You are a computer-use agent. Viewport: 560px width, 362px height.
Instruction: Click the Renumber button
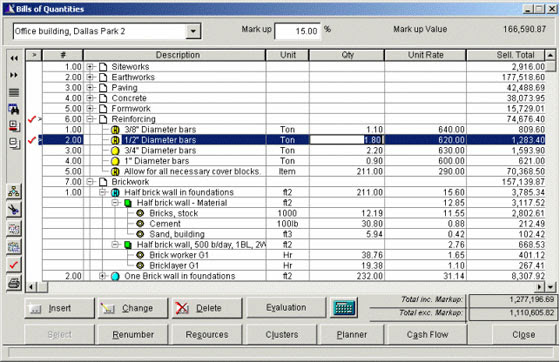pos(133,335)
